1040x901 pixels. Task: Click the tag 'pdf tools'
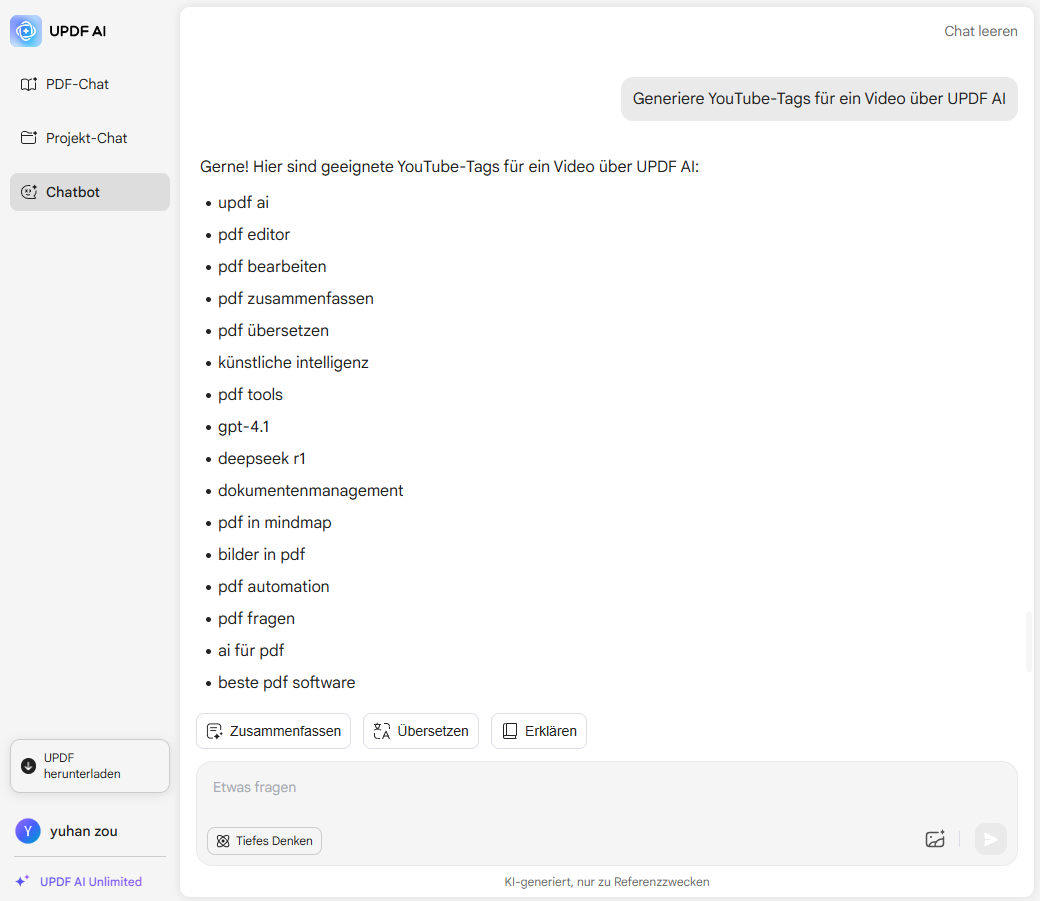pos(250,394)
